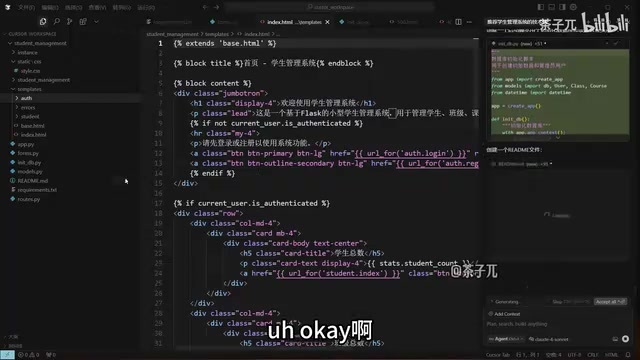Split the editor to the right
Viewport: 640px width, 360px height.
458,22
